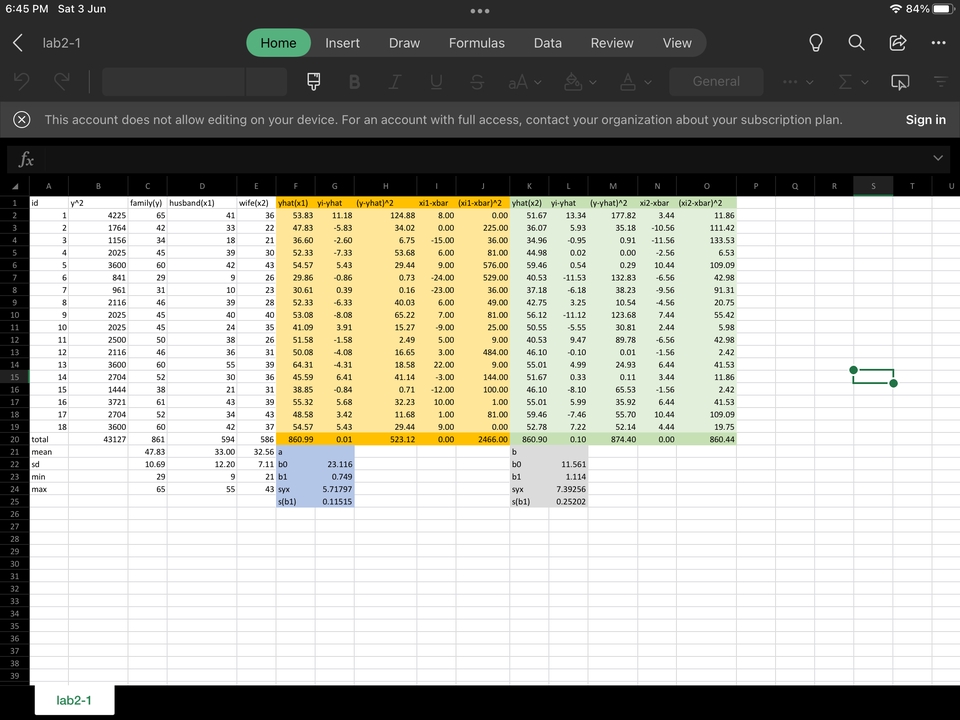960x720 pixels.
Task: Tap the battery indicator in status bar
Action: click(943, 9)
